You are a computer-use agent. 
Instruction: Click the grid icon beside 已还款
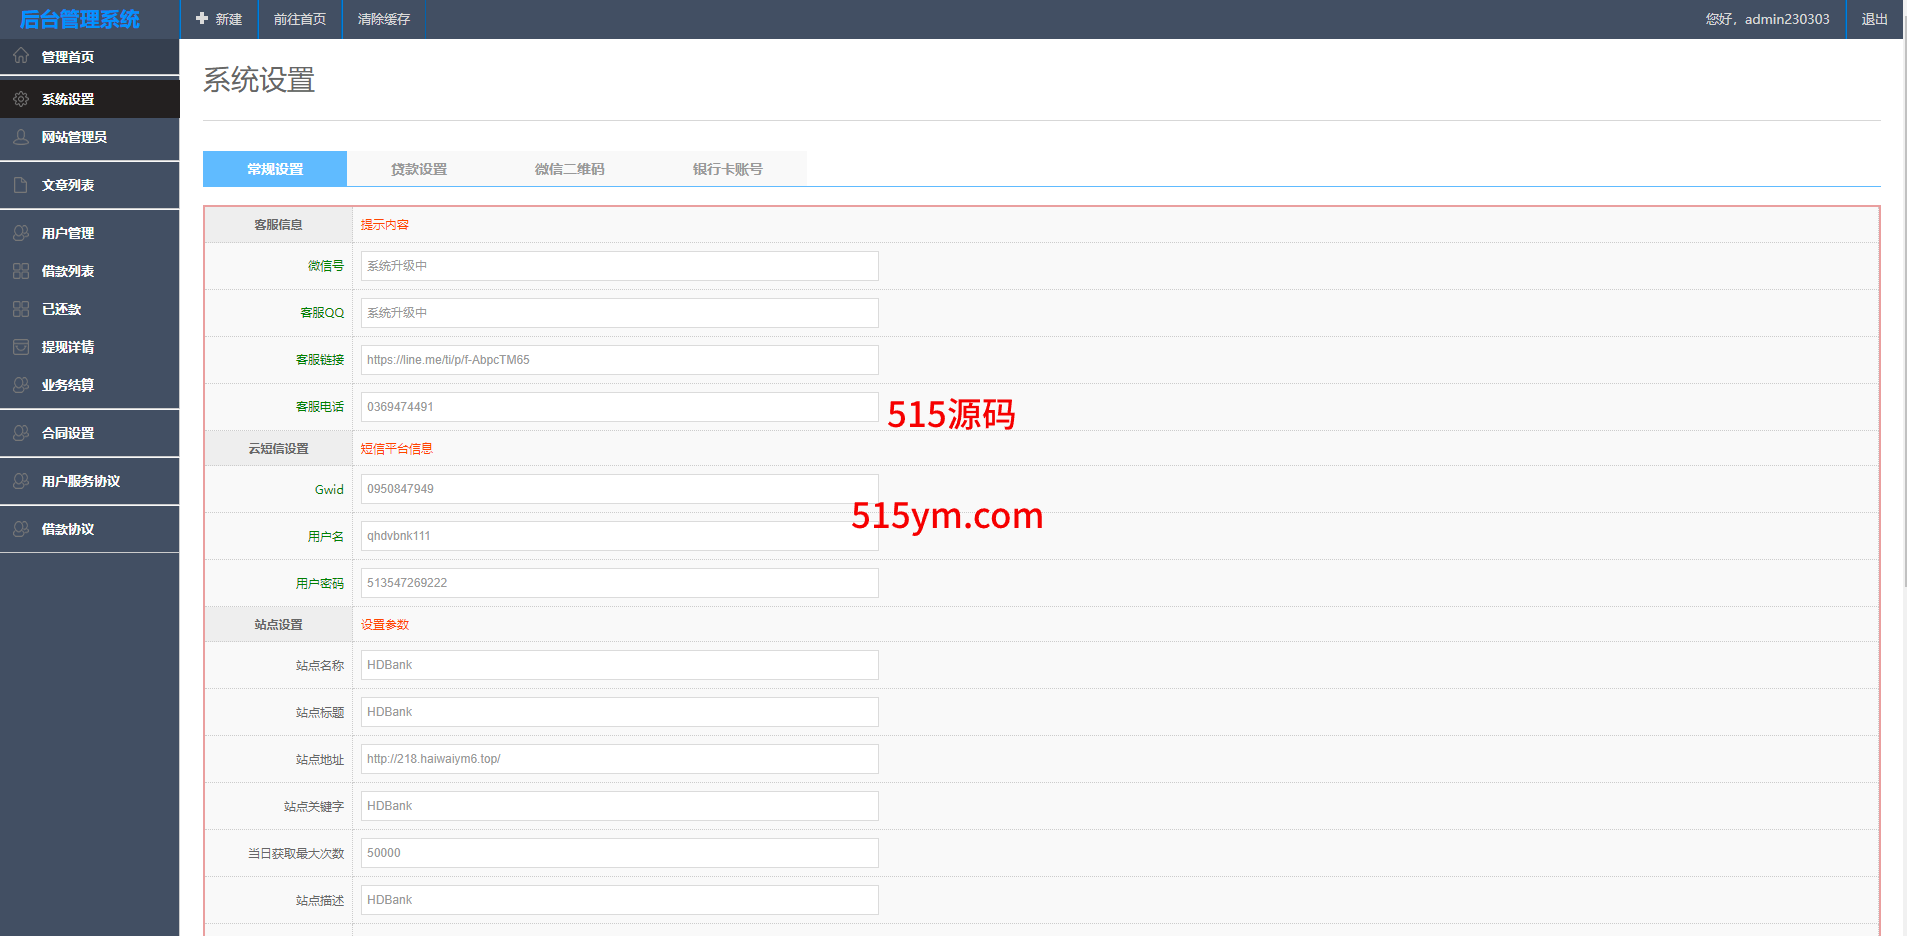pyautogui.click(x=21, y=309)
